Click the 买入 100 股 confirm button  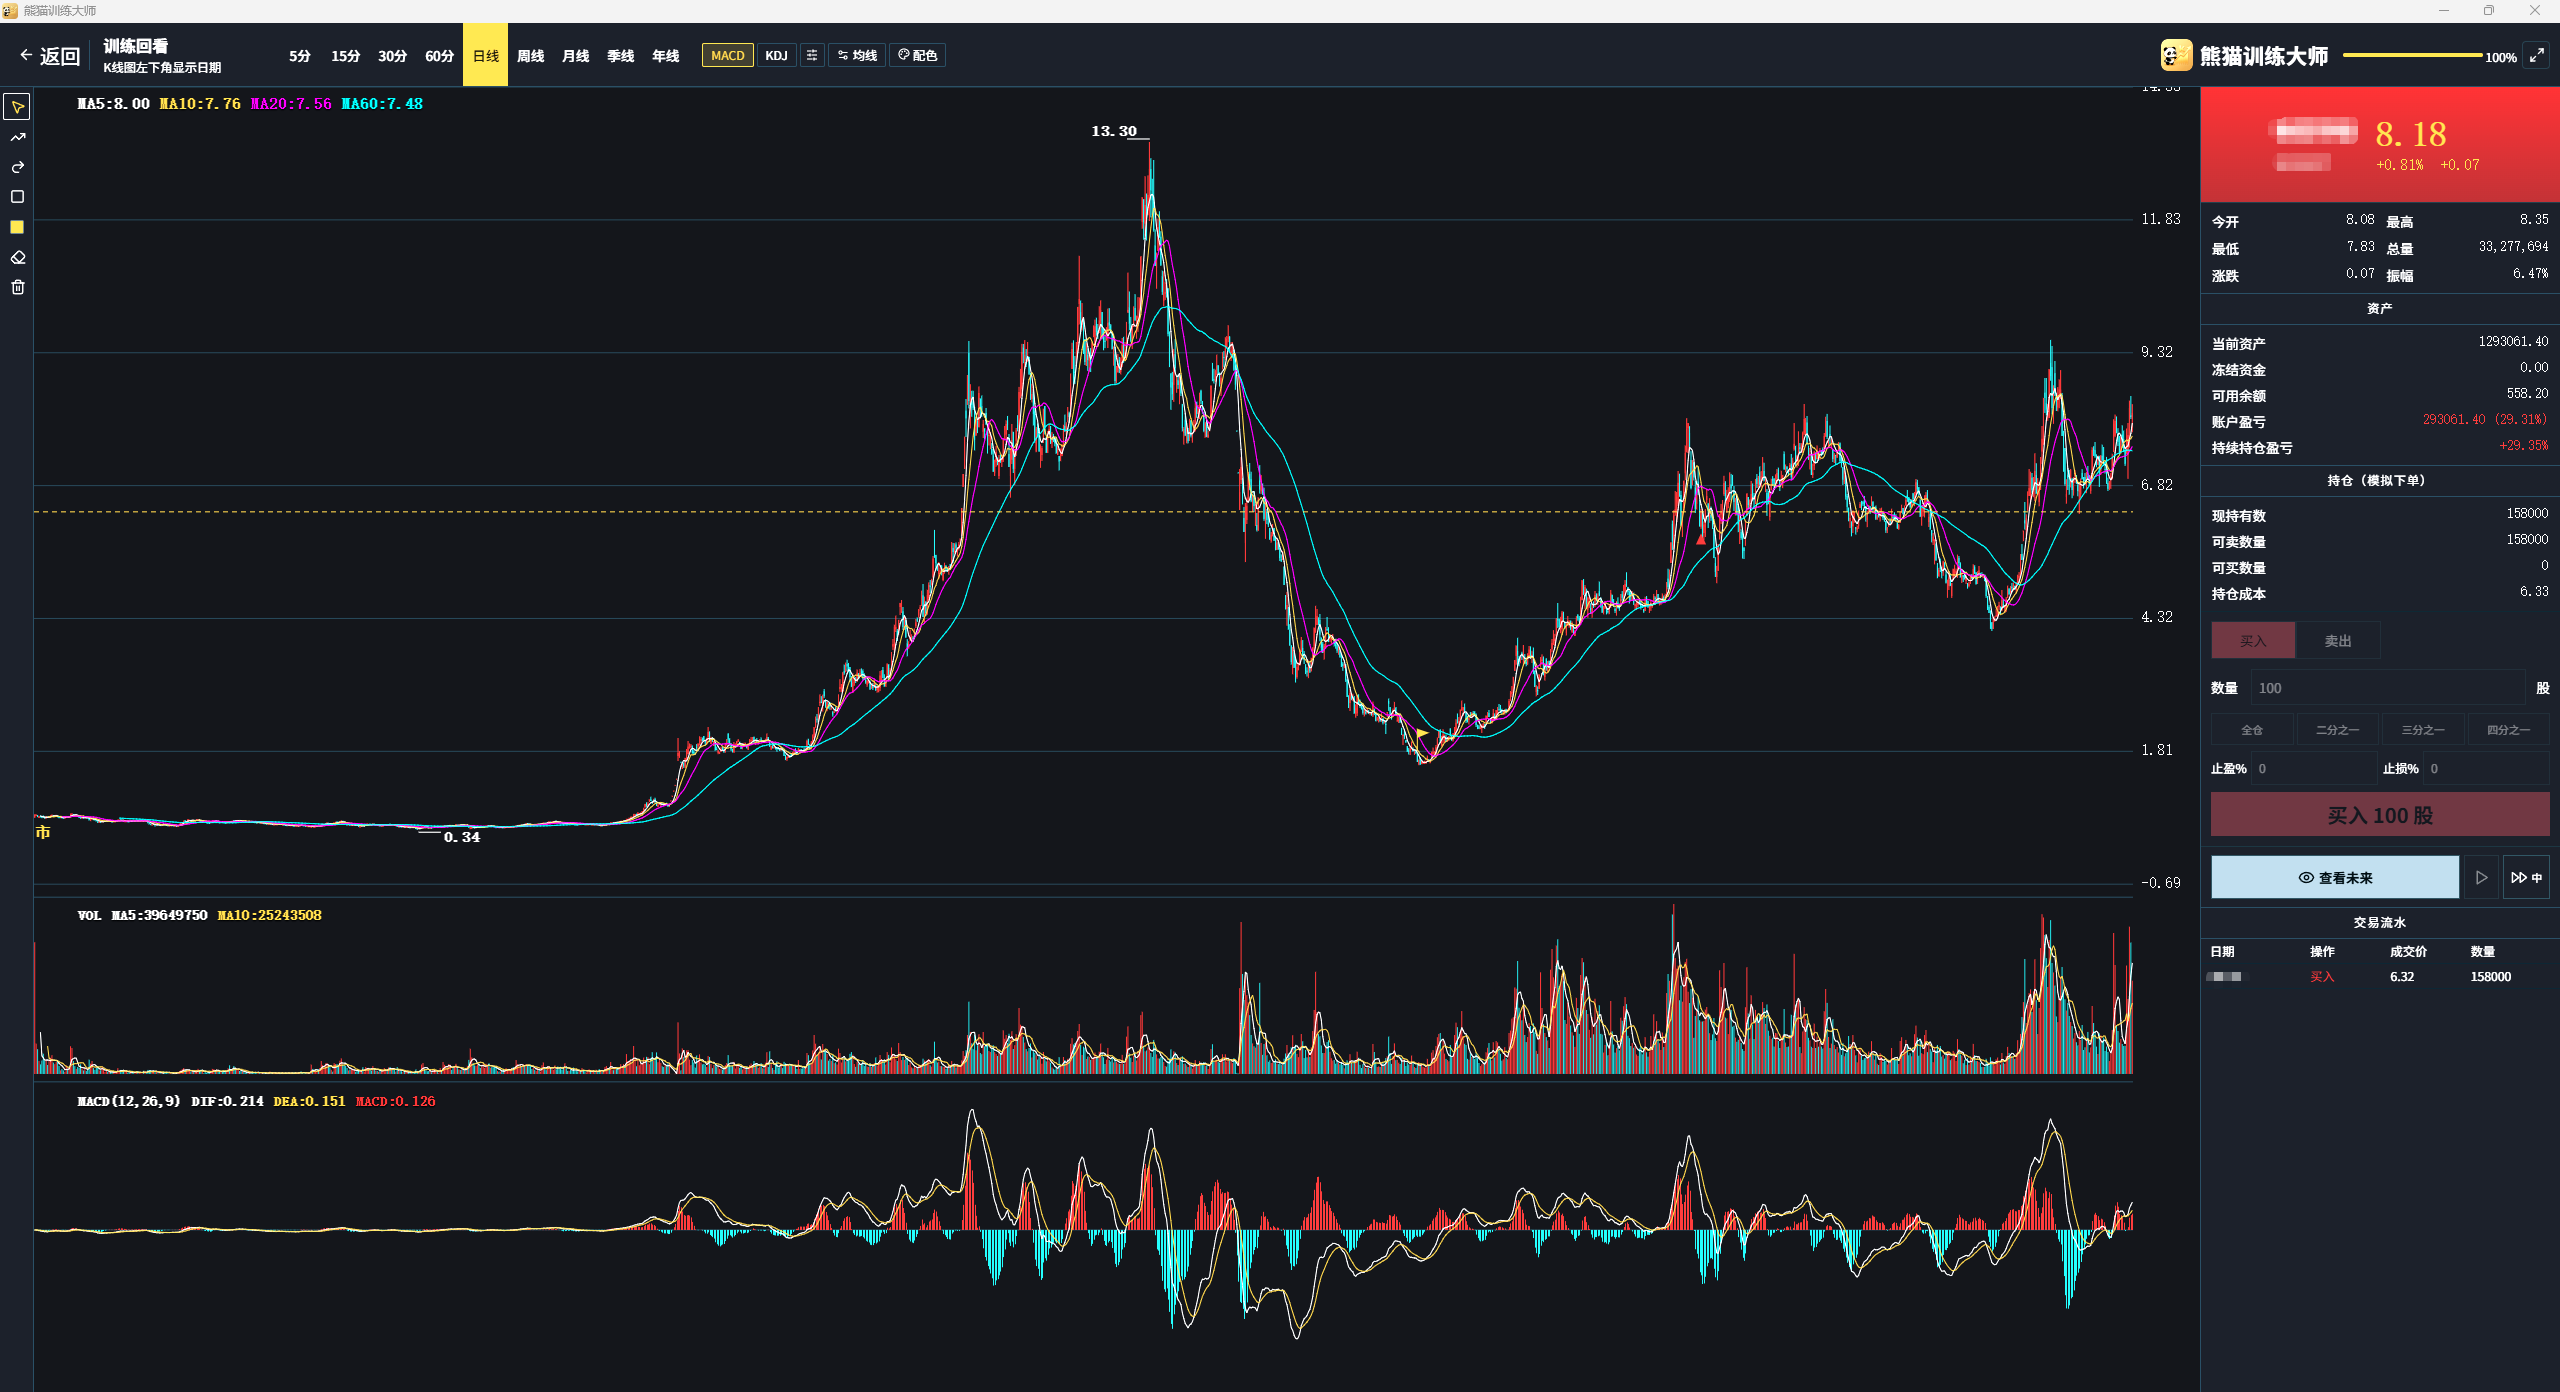coord(2380,814)
